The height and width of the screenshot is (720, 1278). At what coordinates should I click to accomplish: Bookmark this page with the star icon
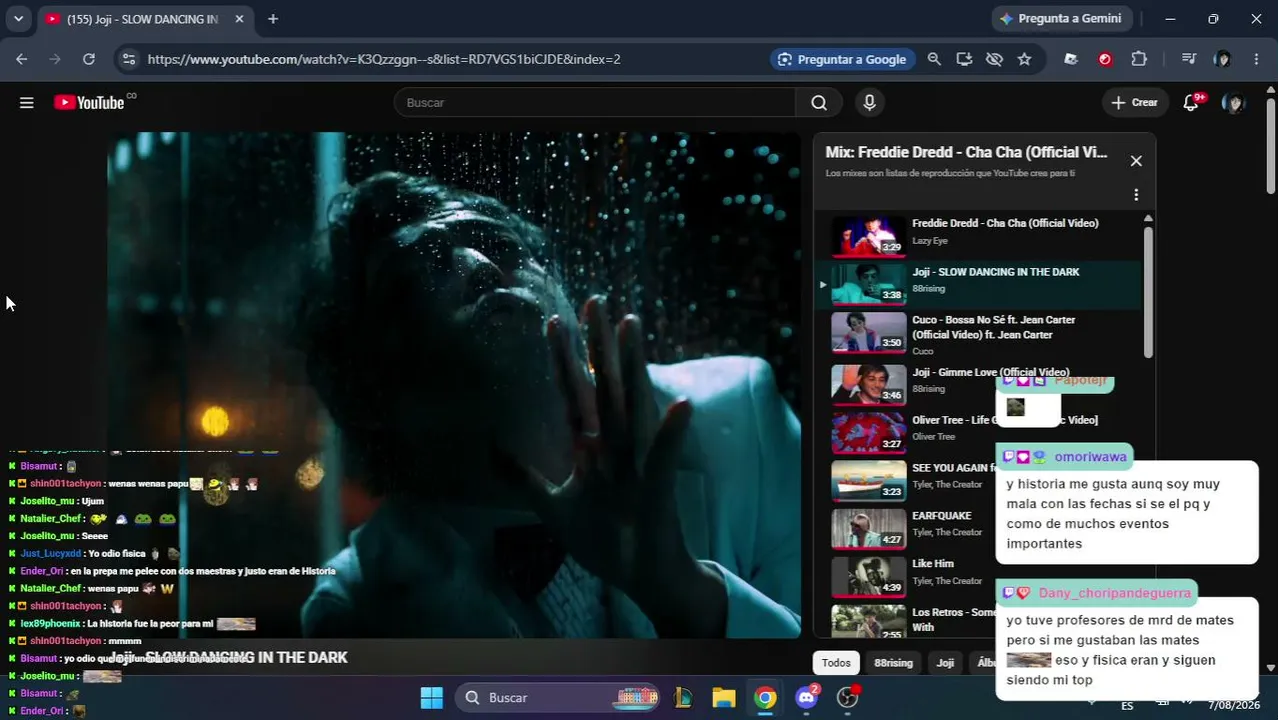(x=1024, y=59)
